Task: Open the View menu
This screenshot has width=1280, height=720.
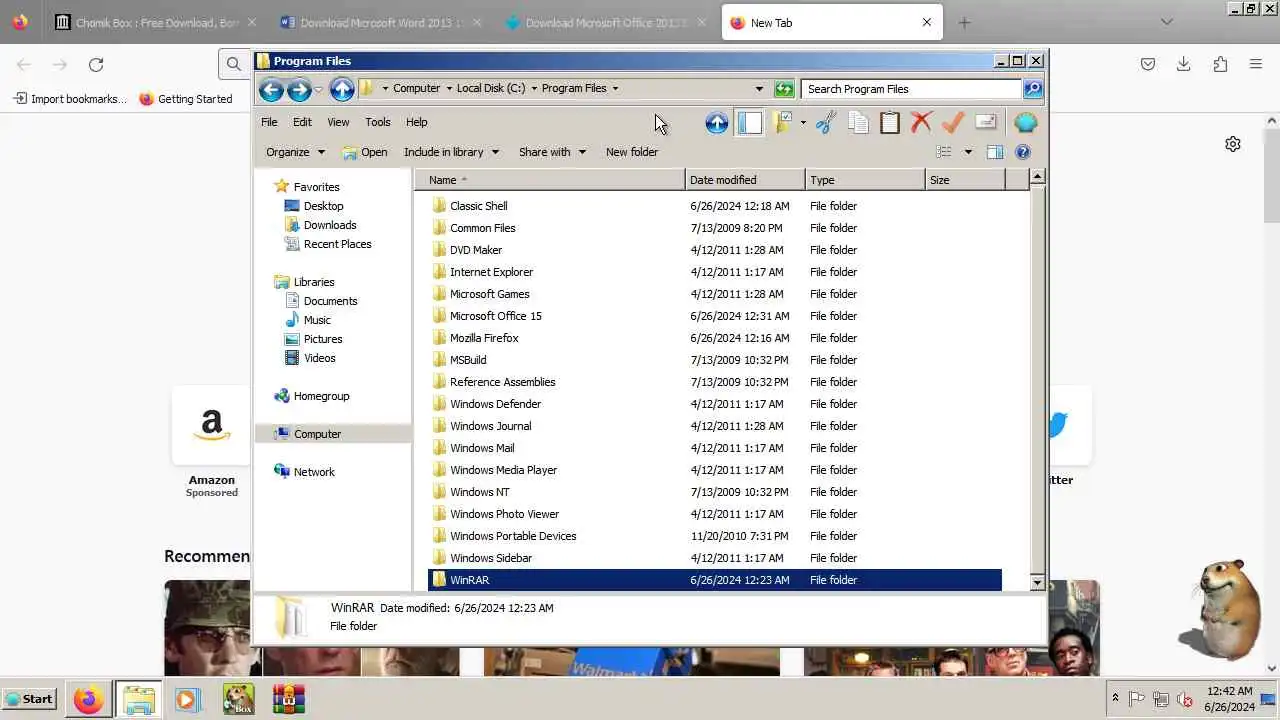Action: [338, 122]
